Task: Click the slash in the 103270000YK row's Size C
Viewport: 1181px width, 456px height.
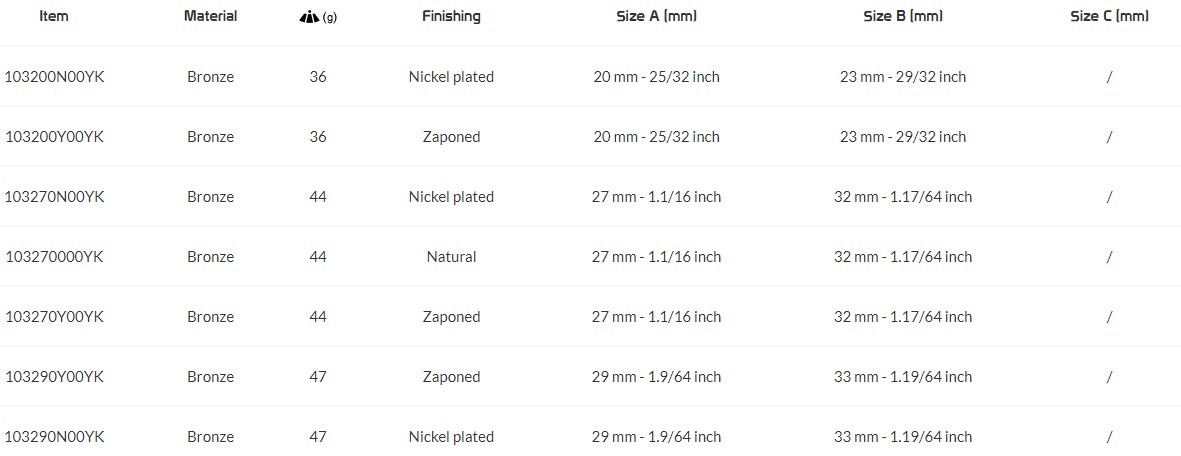Action: pyautogui.click(x=1109, y=257)
